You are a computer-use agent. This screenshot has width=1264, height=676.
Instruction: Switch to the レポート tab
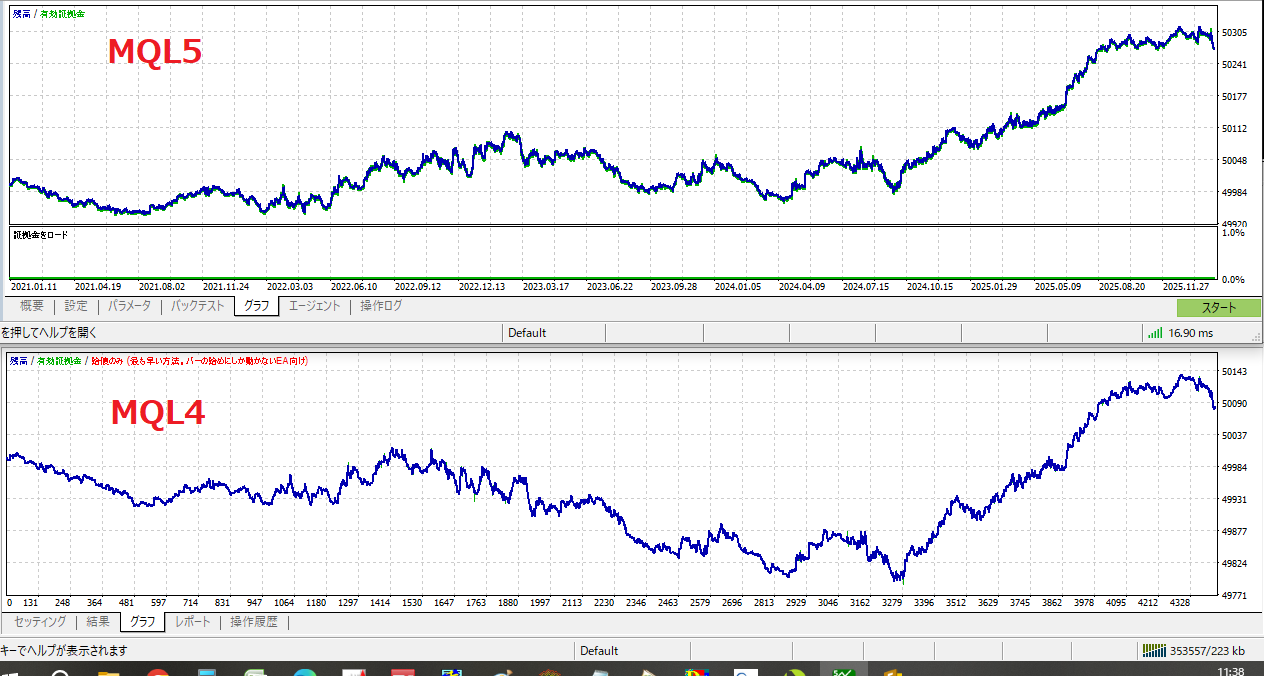193,622
